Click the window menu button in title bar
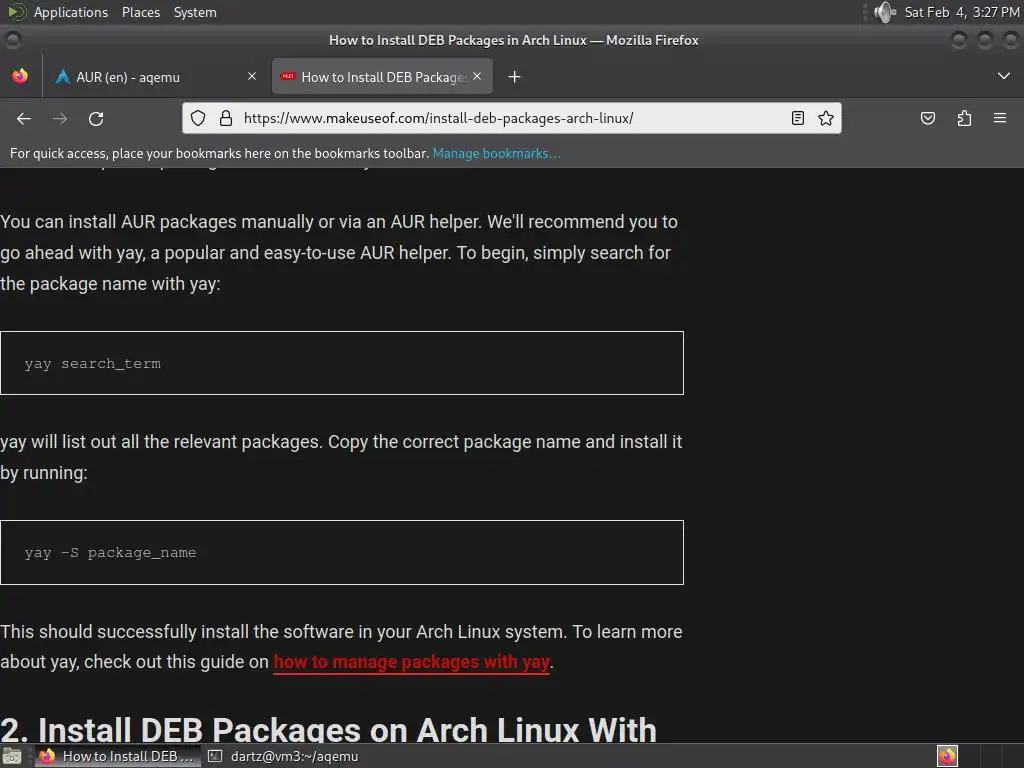The width and height of the screenshot is (1024, 768). click(12, 40)
